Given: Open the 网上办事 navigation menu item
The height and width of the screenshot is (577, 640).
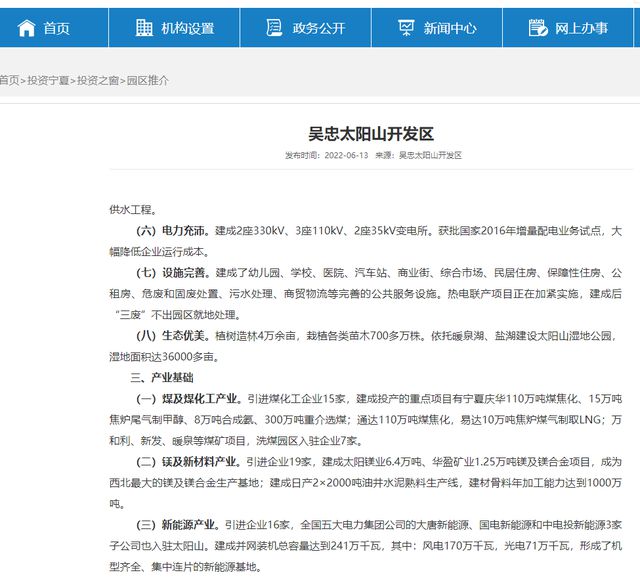Looking at the screenshot, I should pyautogui.click(x=581, y=28).
